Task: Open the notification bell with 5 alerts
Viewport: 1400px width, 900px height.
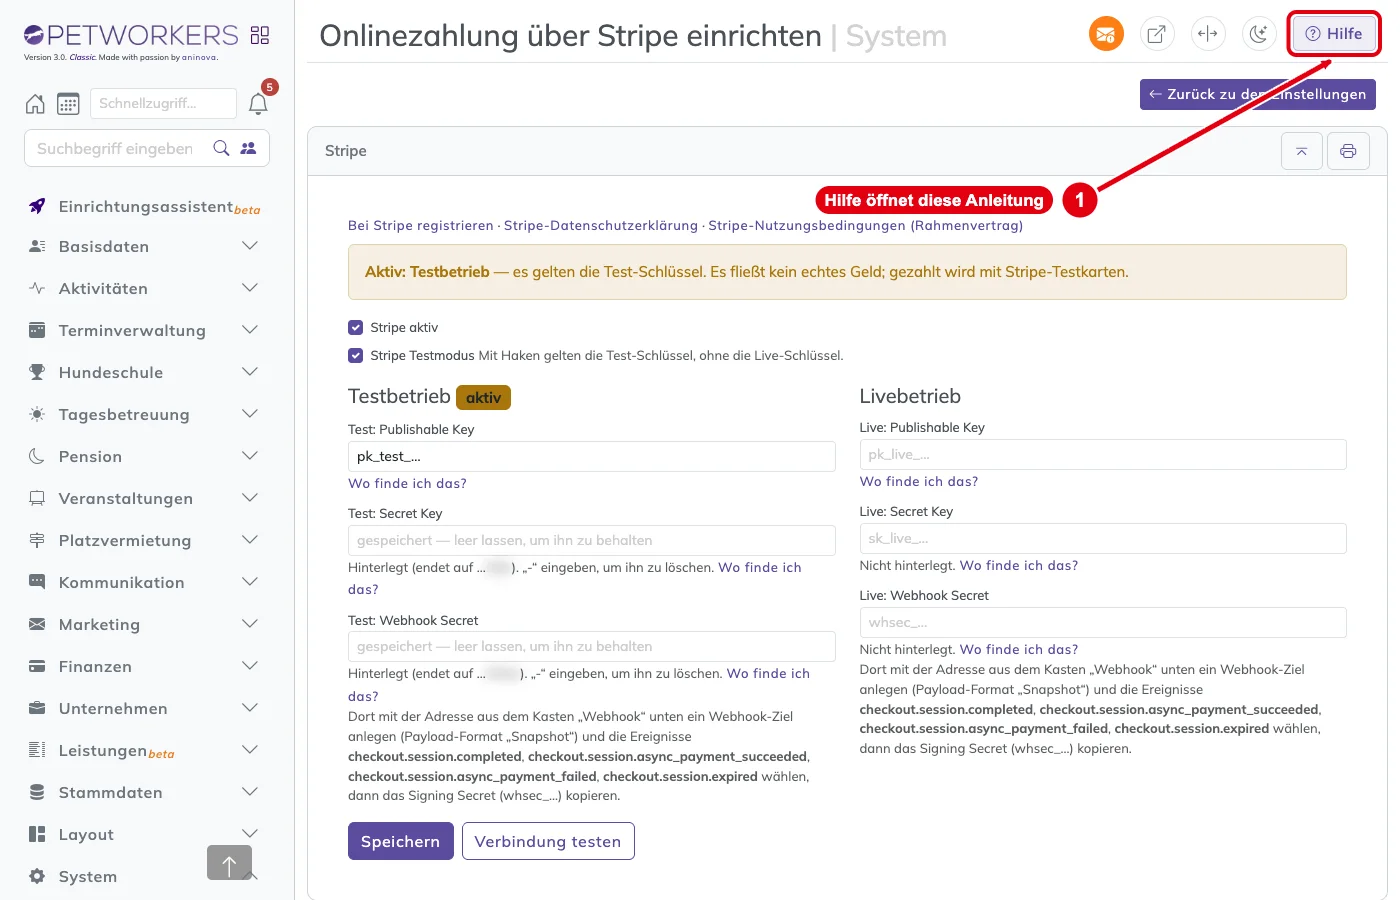Action: 258,103
